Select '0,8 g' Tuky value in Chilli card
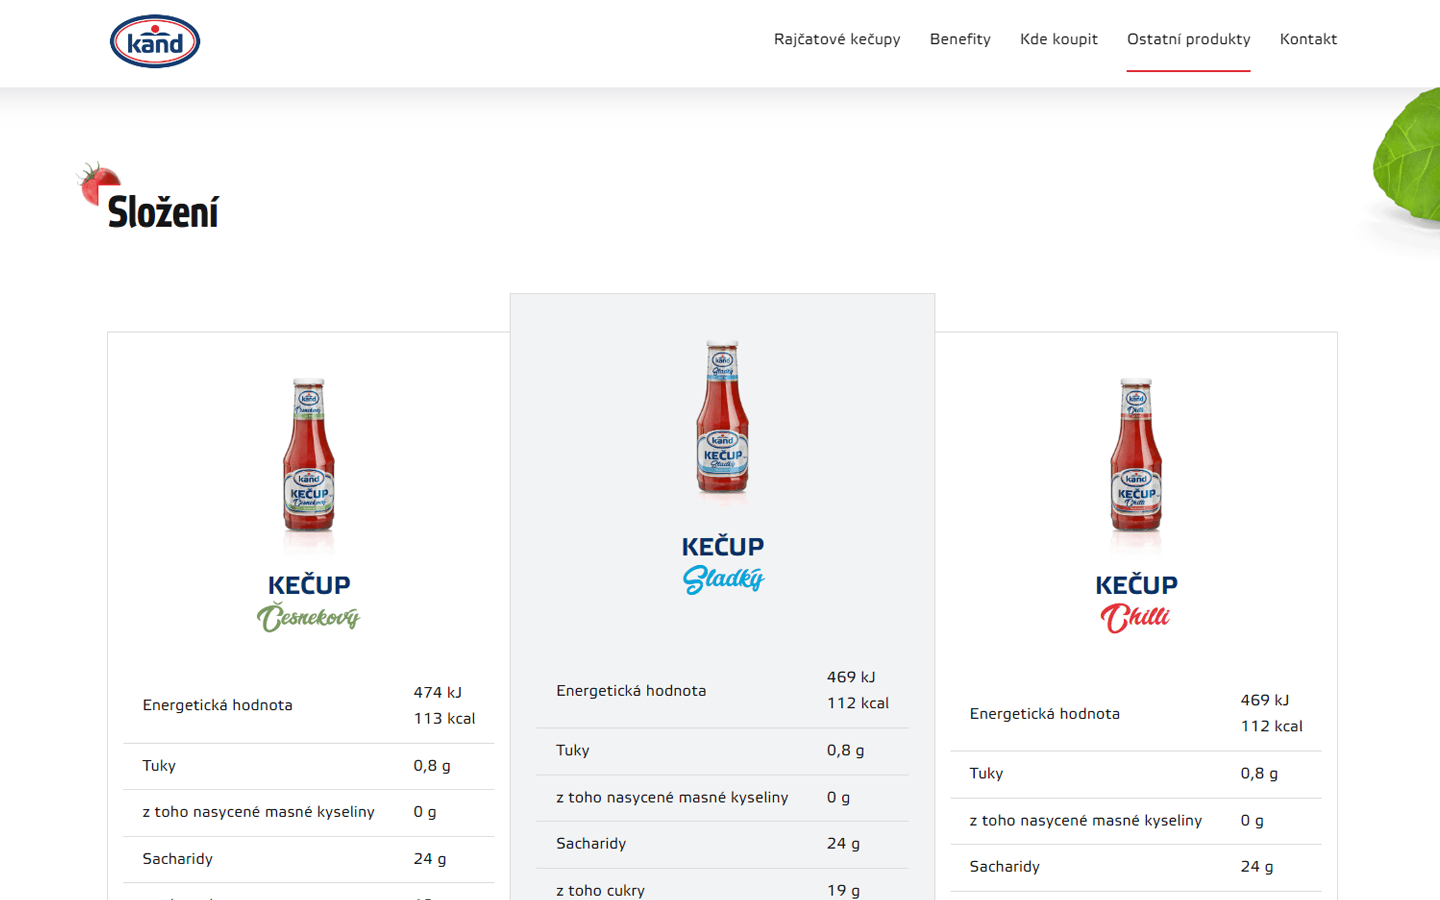1440x900 pixels. (1259, 773)
